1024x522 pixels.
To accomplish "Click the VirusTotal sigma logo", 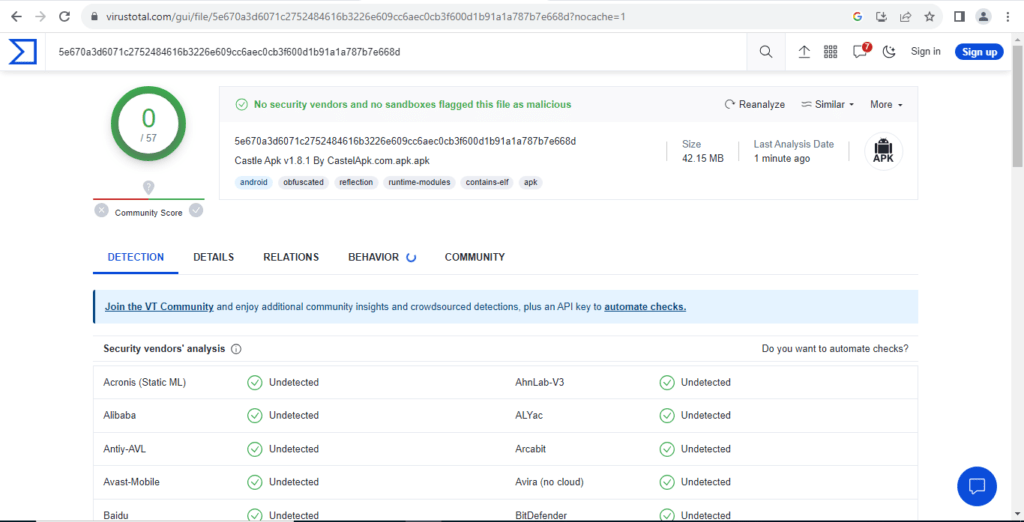I will 22,52.
